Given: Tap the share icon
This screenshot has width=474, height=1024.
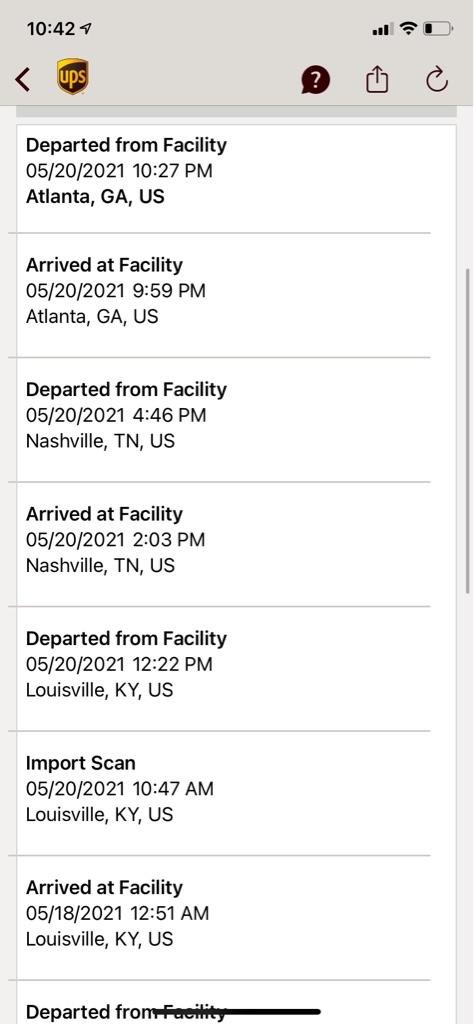Looking at the screenshot, I should (x=377, y=80).
